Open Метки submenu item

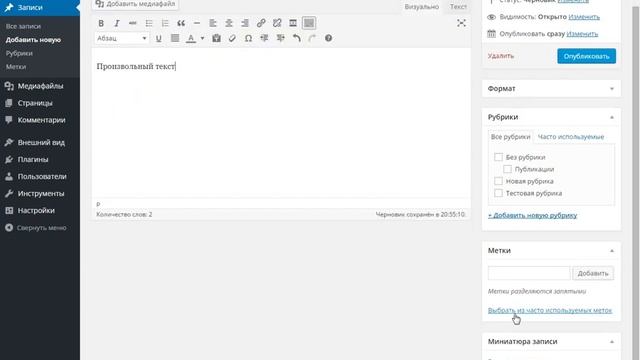(16, 67)
